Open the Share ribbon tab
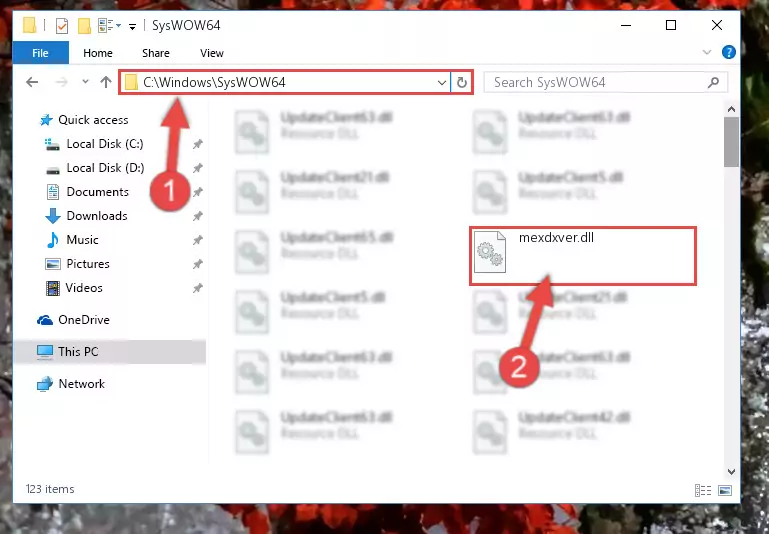The width and height of the screenshot is (769, 534). (155, 53)
